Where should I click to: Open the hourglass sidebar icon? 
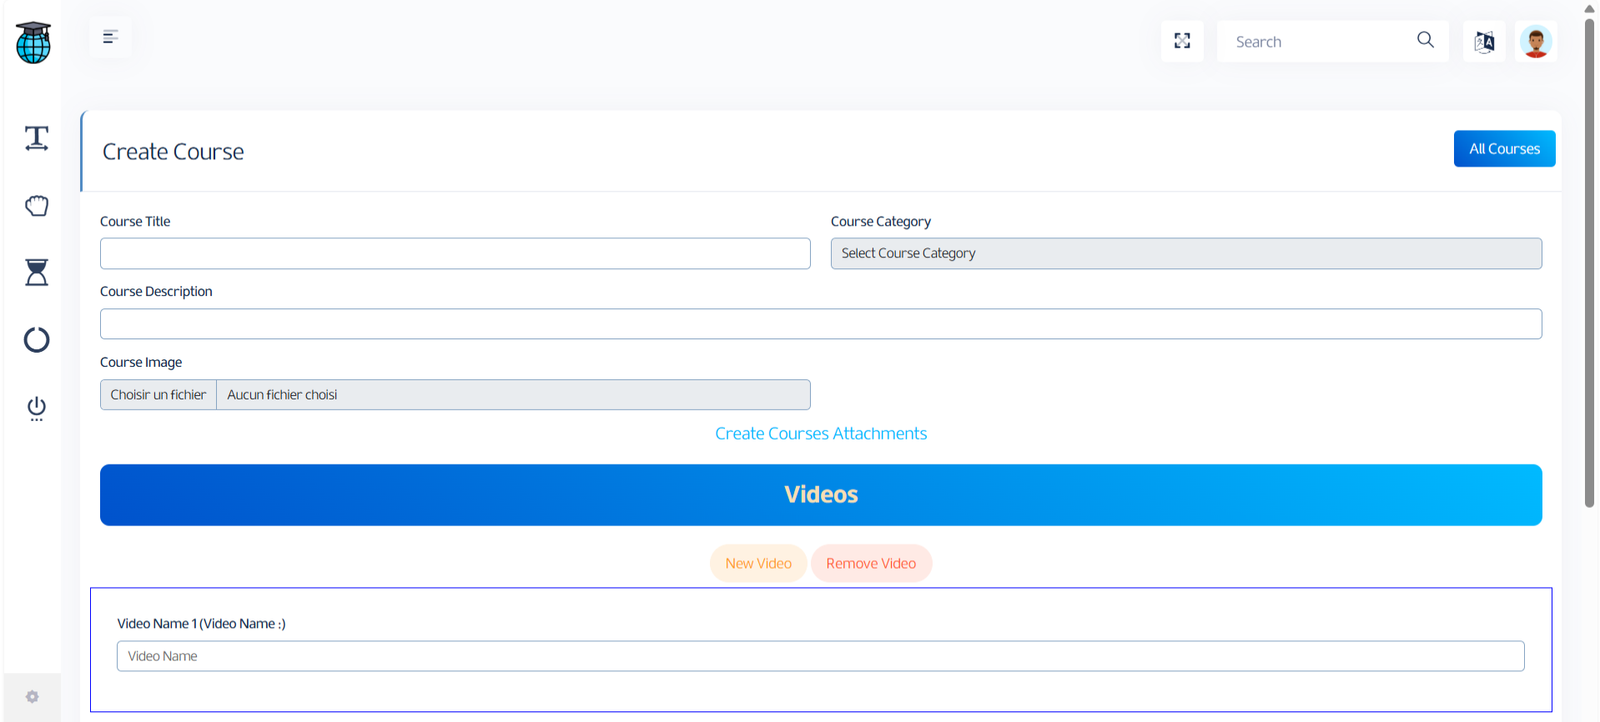coord(37,272)
